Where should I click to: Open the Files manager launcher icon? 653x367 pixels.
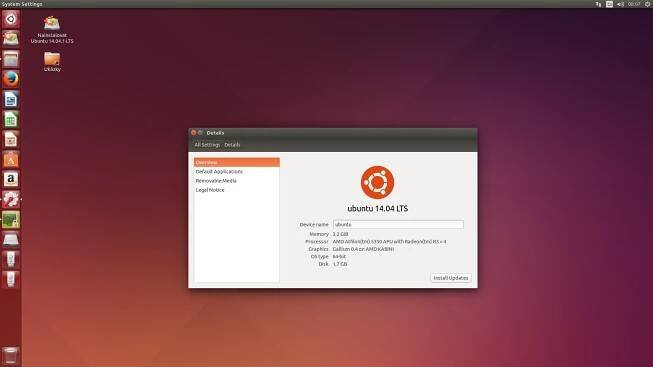(x=11, y=59)
